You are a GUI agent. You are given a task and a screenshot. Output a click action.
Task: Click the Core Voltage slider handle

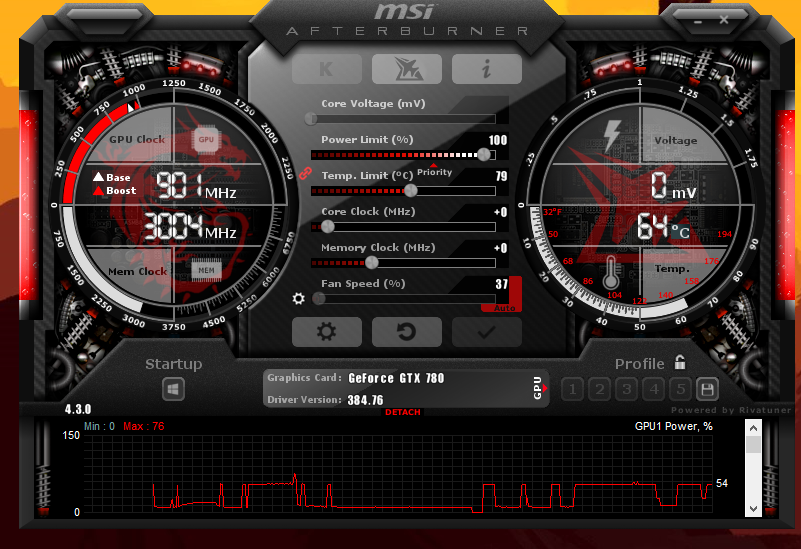[311, 119]
